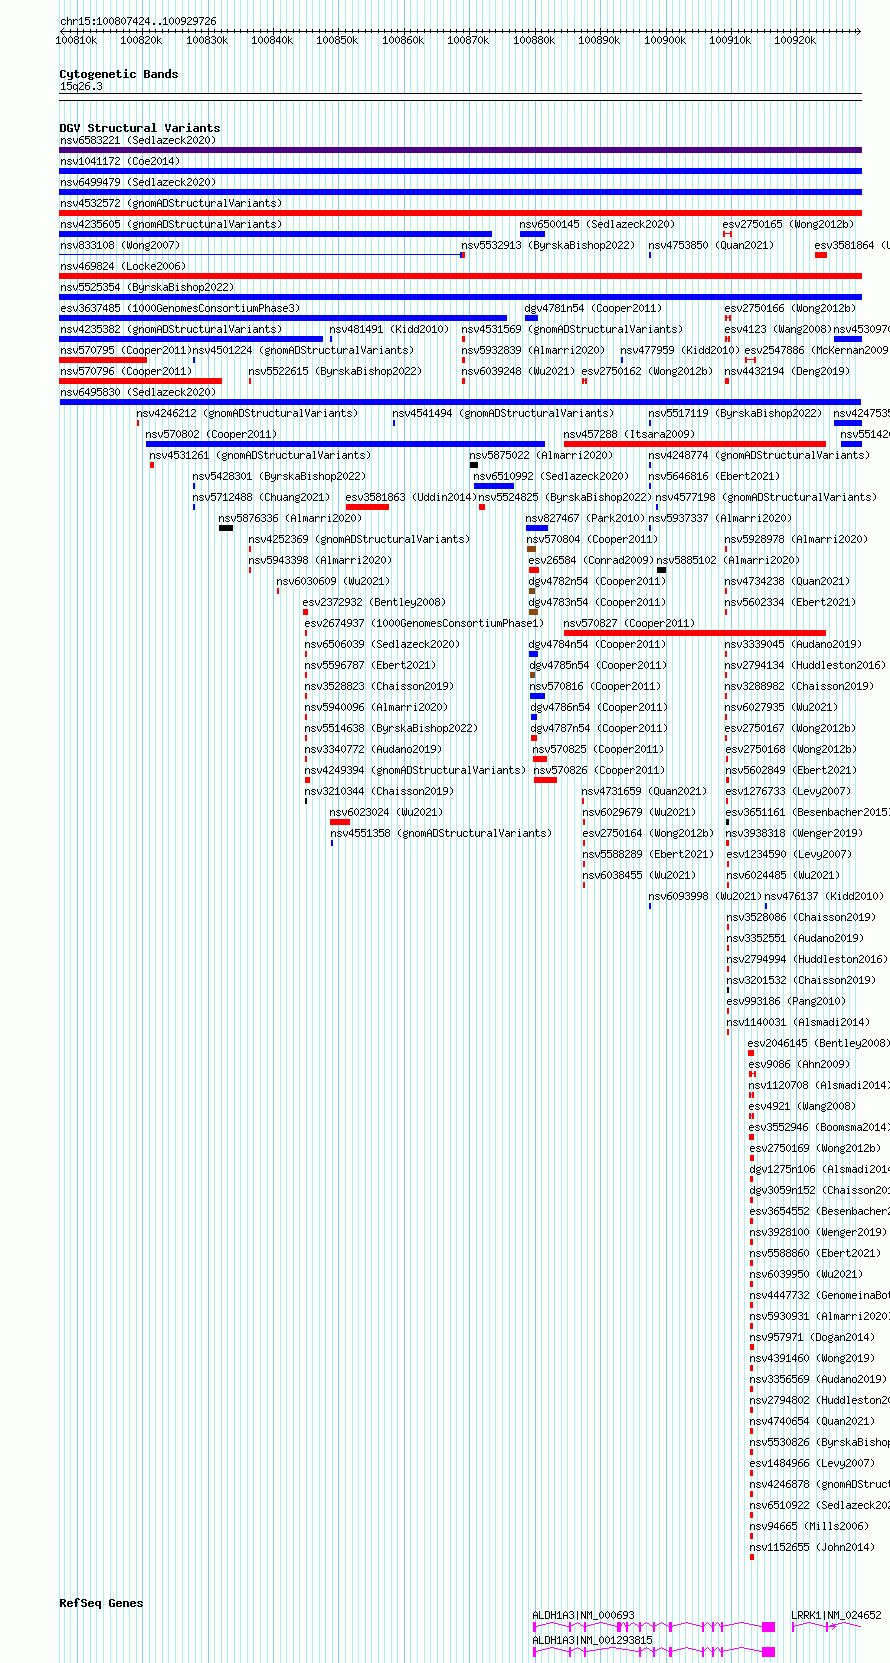This screenshot has width=890, height=1663.
Task: Select nsv1152655 (John2014) label
Action: click(812, 1547)
